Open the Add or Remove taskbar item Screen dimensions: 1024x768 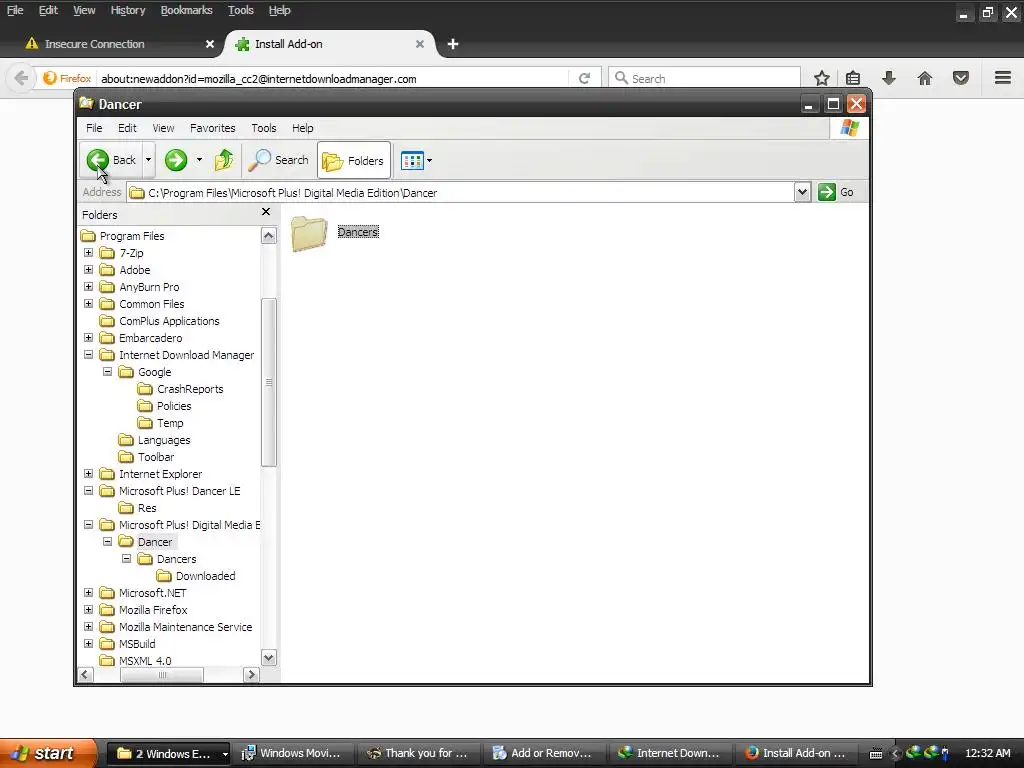543,753
